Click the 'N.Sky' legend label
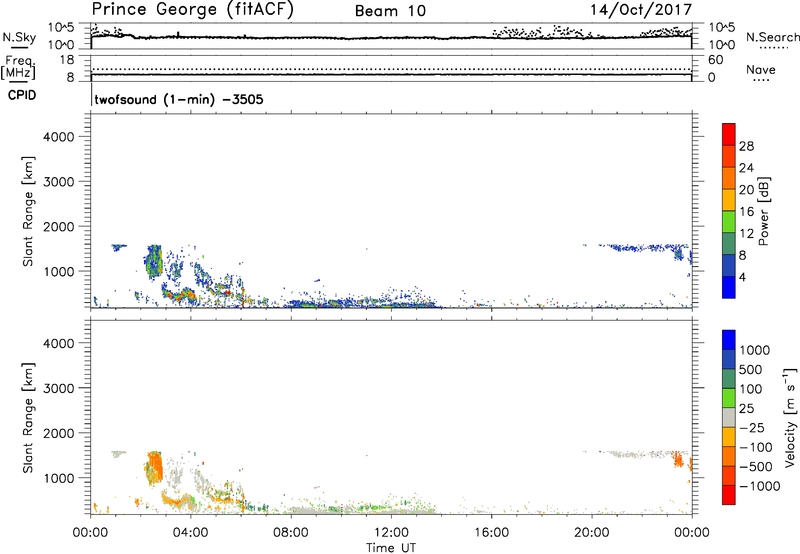This screenshot has height=554, width=800. pos(19,38)
